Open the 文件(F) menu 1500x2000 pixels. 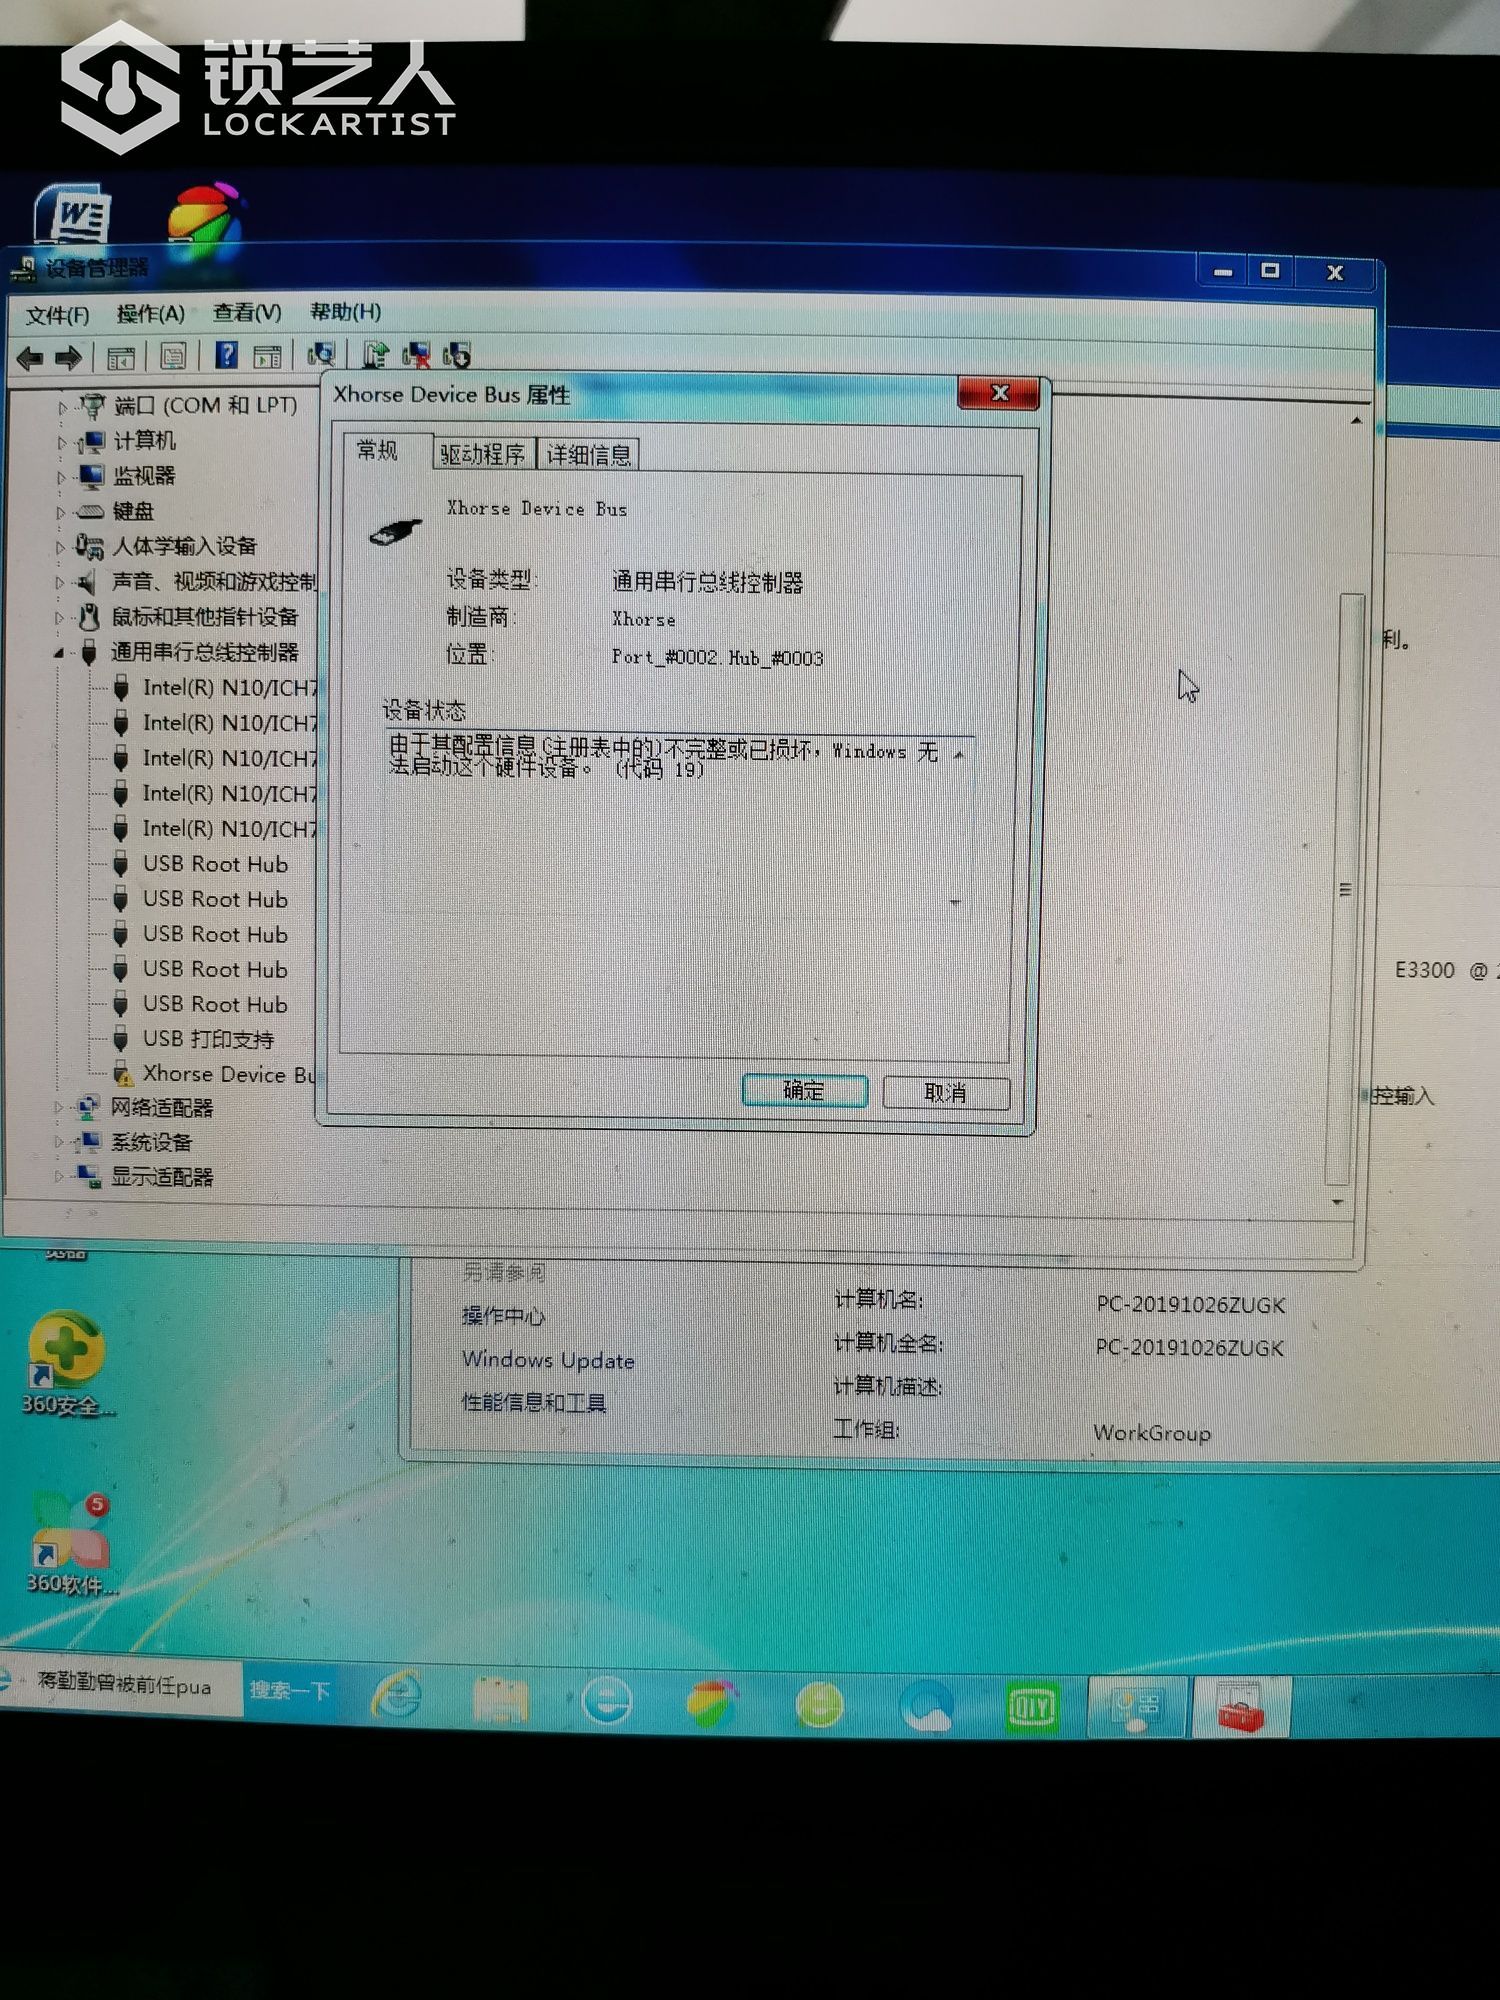(57, 316)
